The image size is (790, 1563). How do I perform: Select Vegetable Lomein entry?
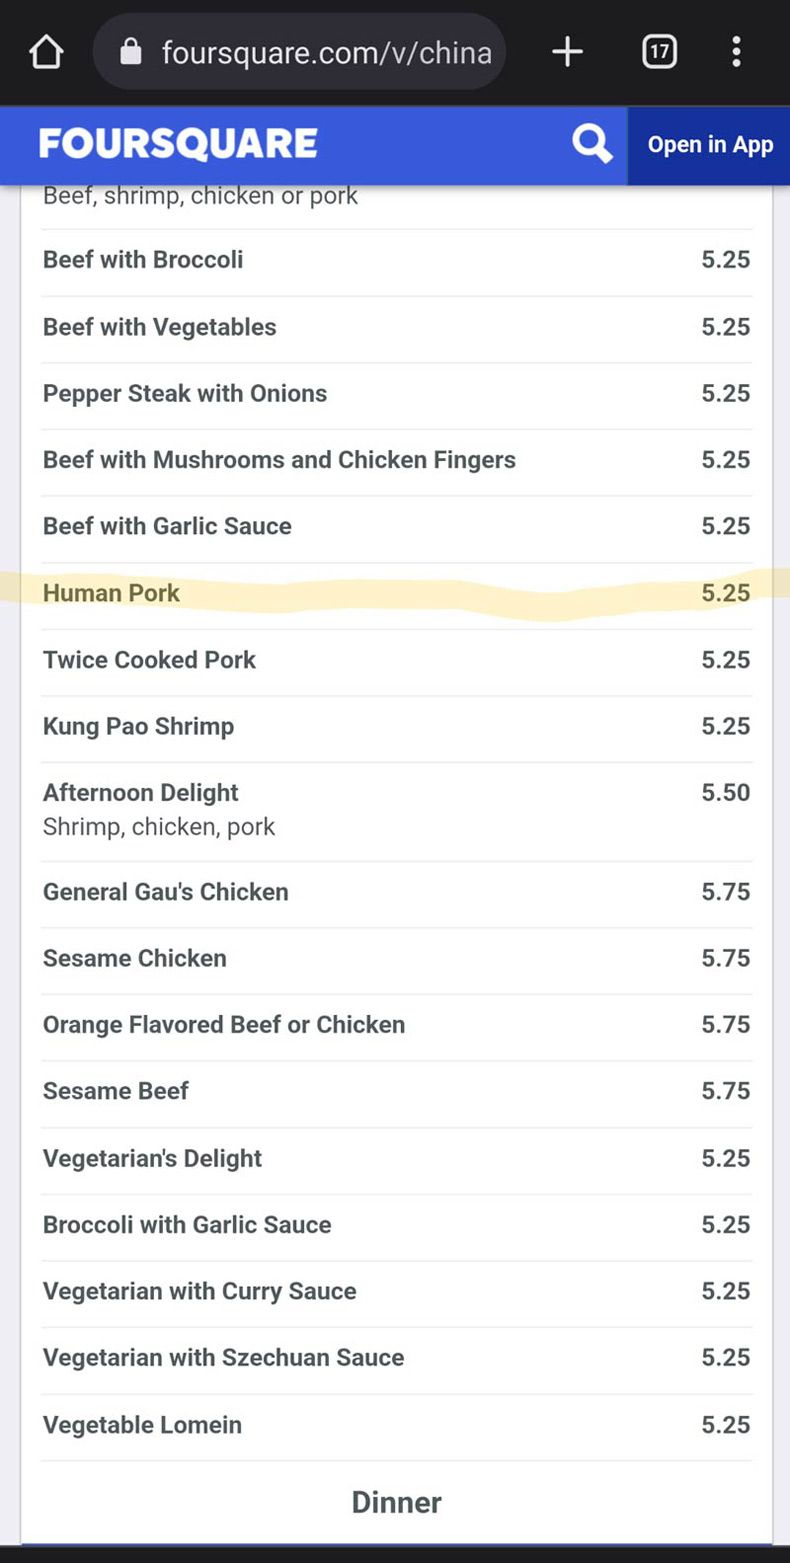pos(397,1425)
